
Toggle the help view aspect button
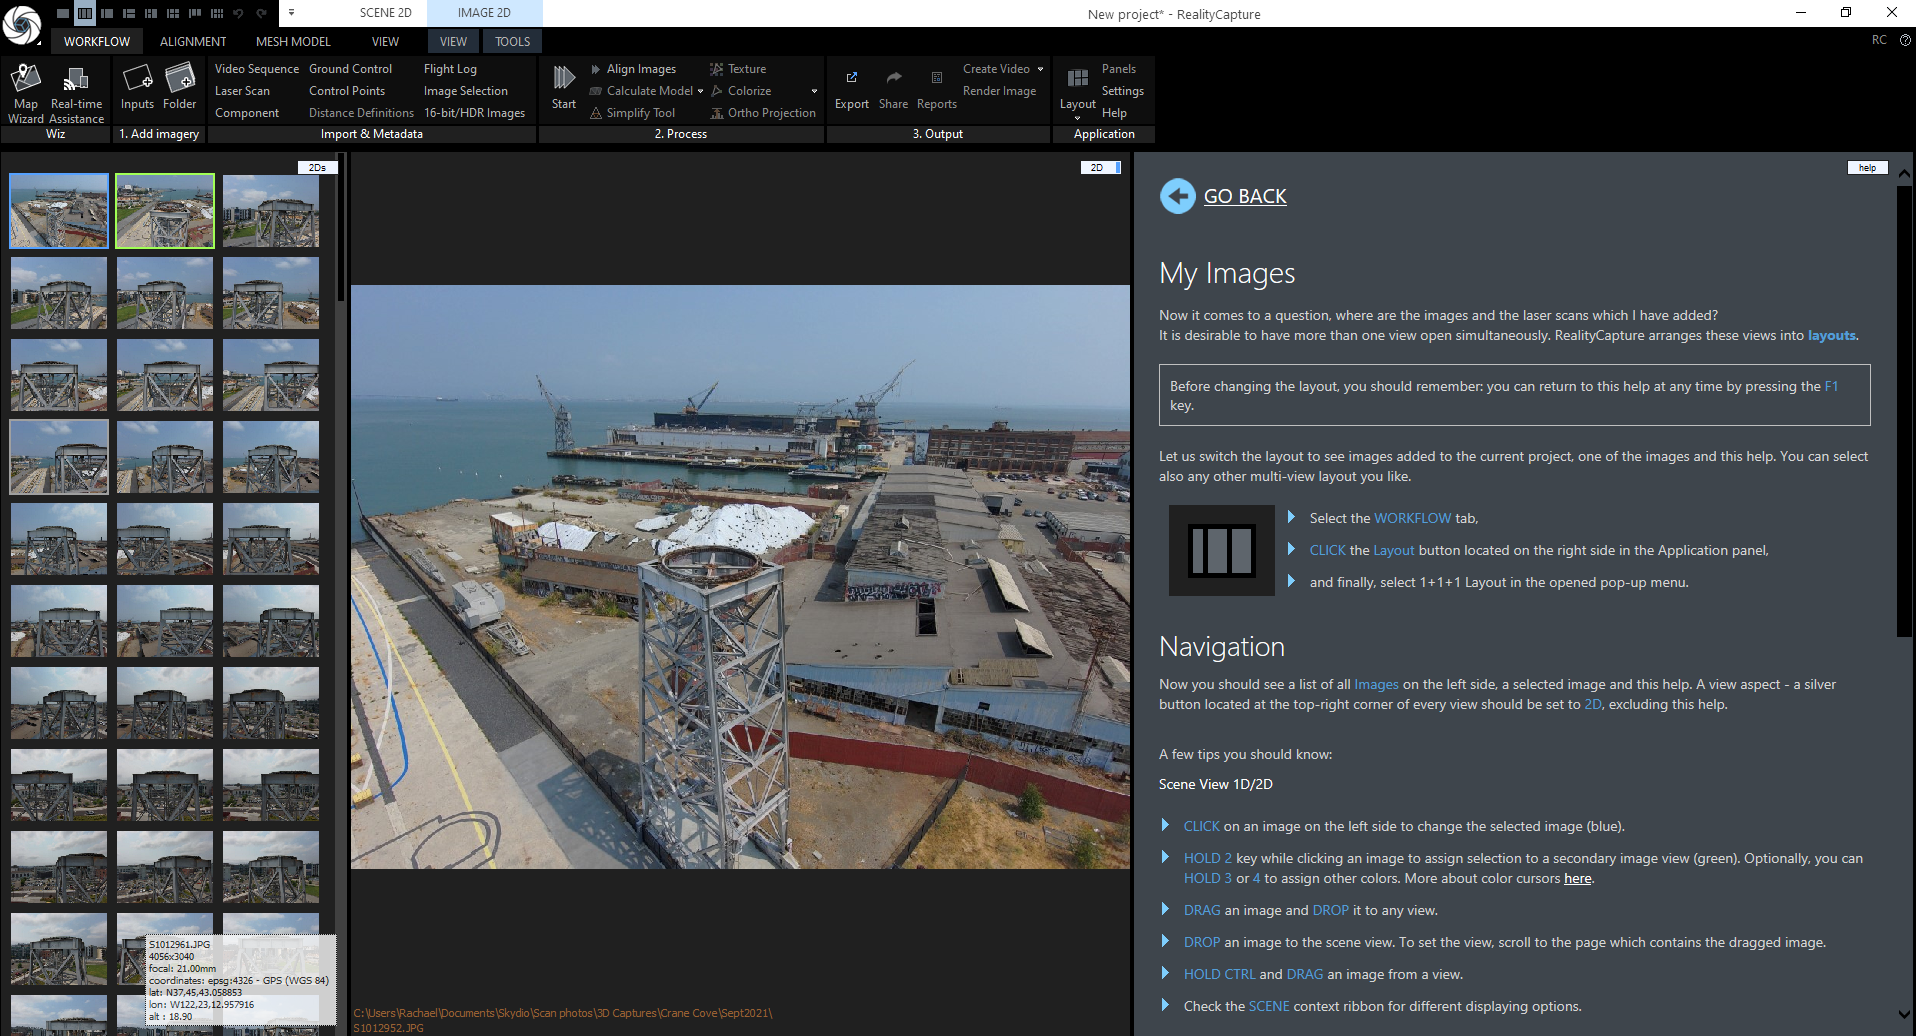1866,168
